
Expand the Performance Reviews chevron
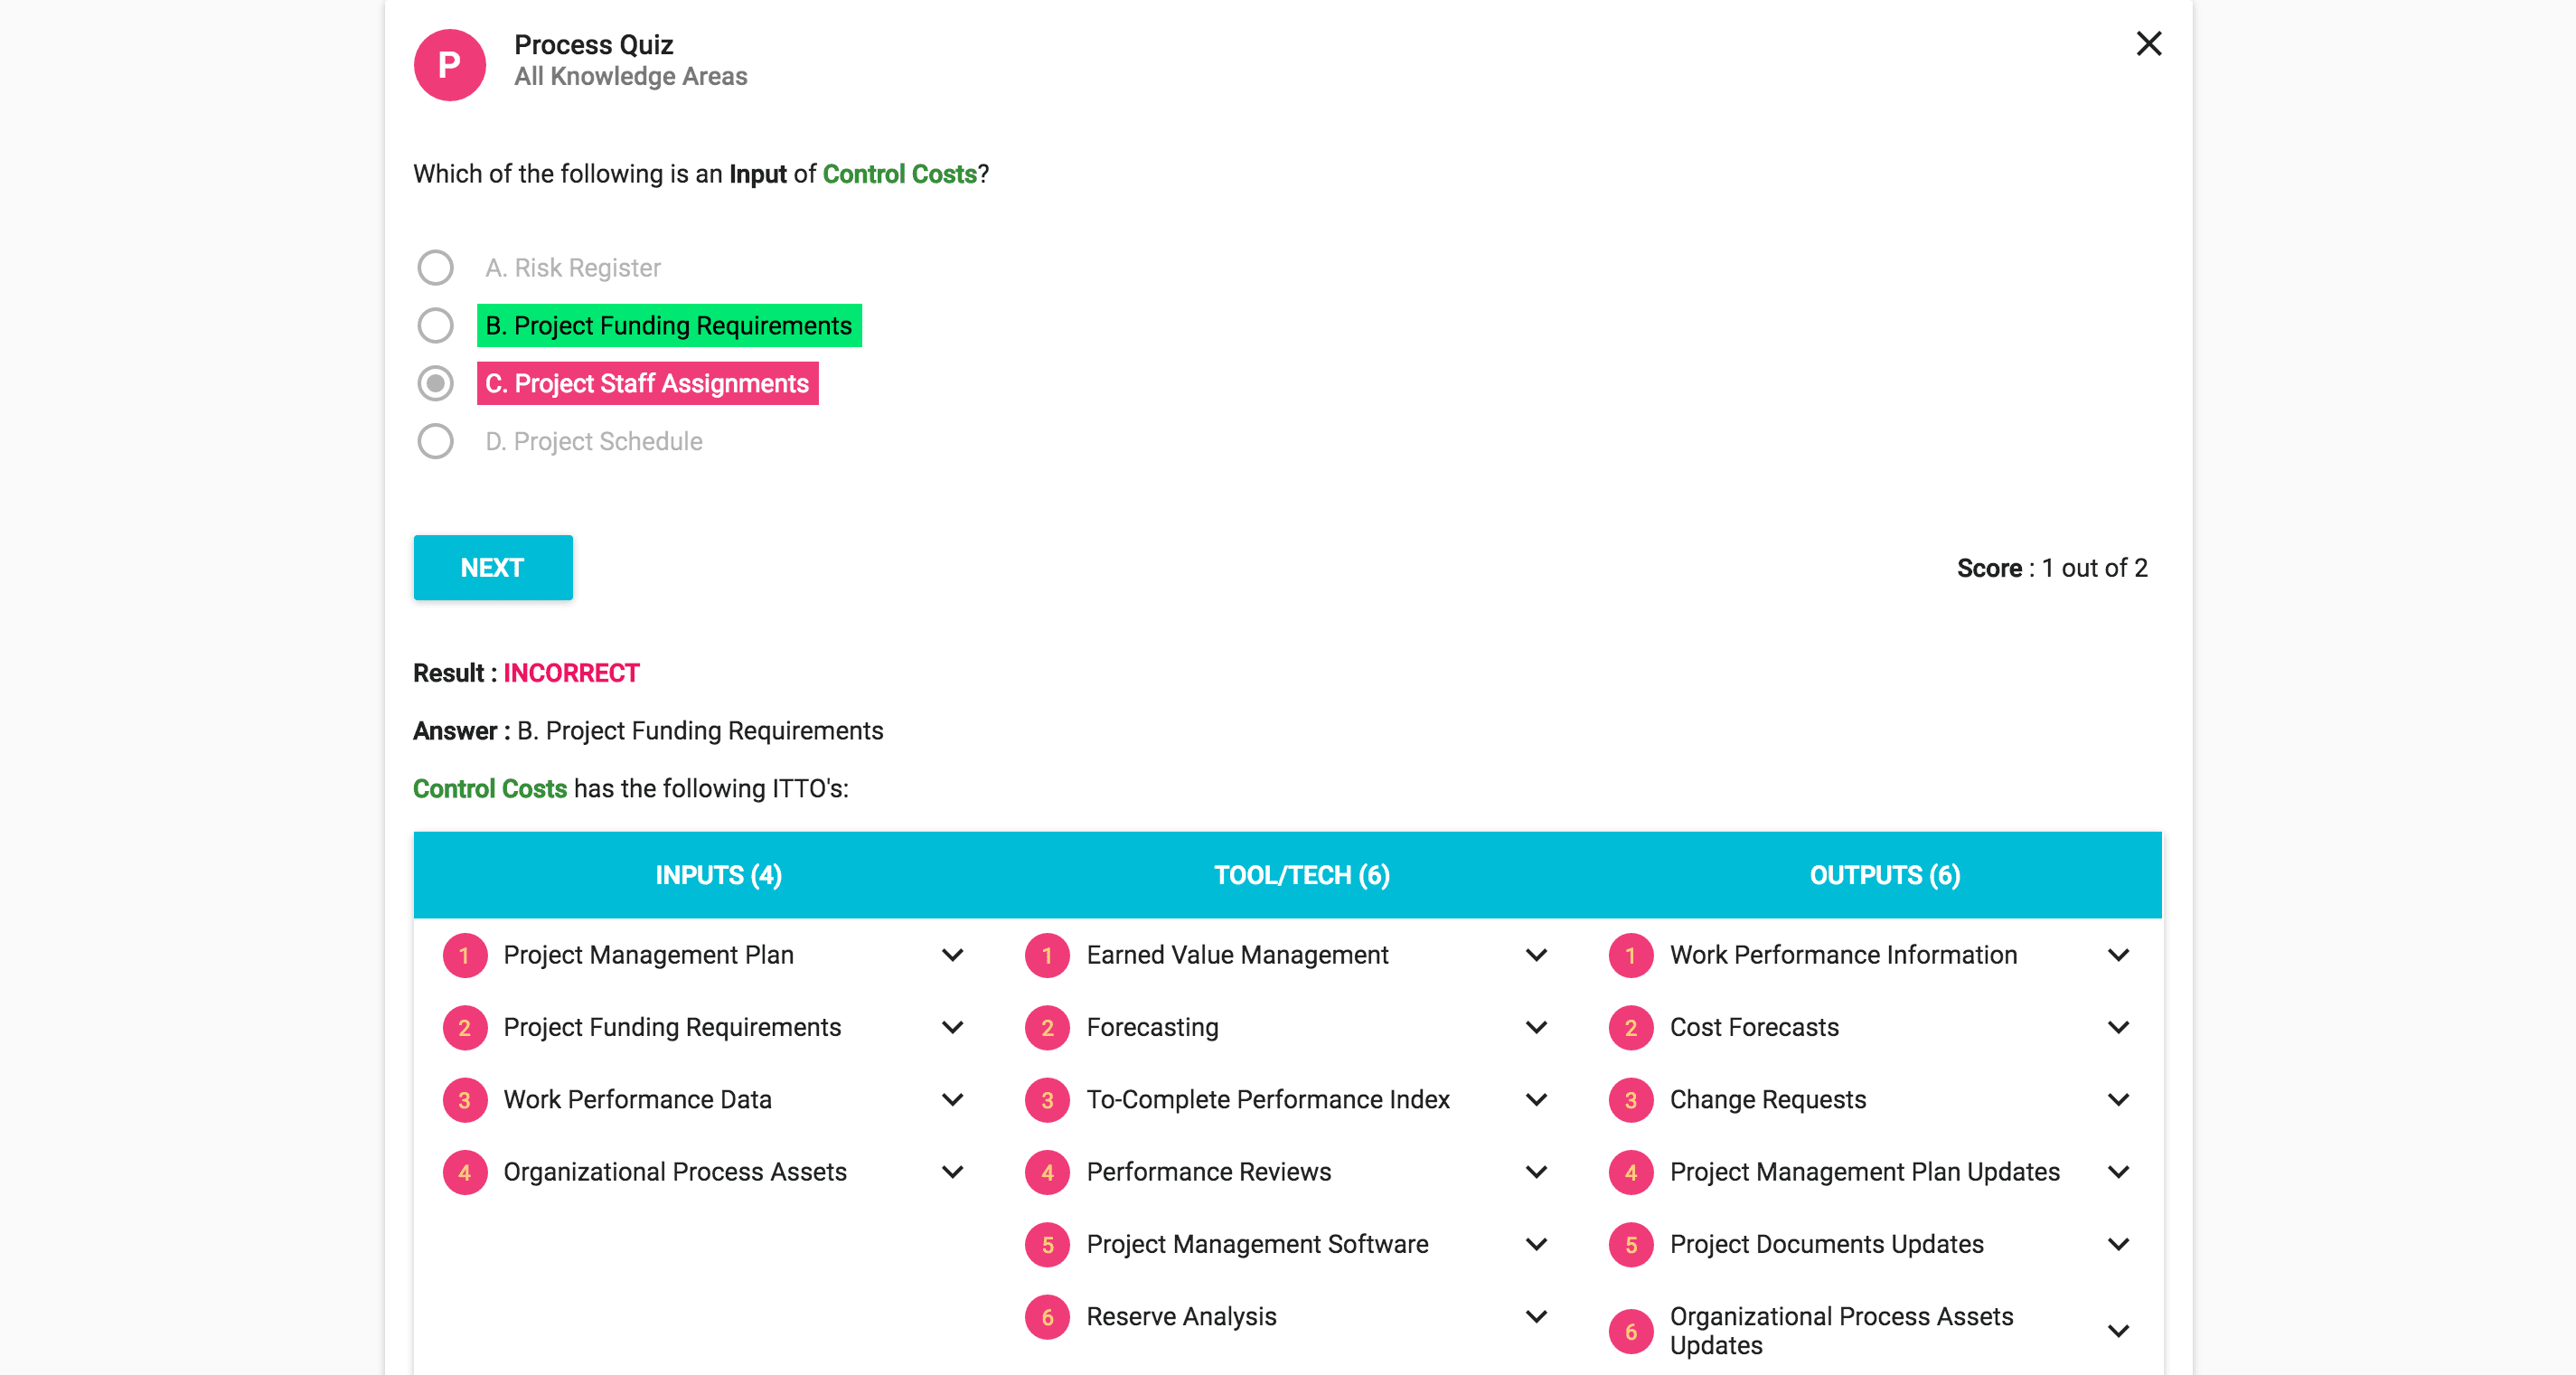coord(1536,1172)
